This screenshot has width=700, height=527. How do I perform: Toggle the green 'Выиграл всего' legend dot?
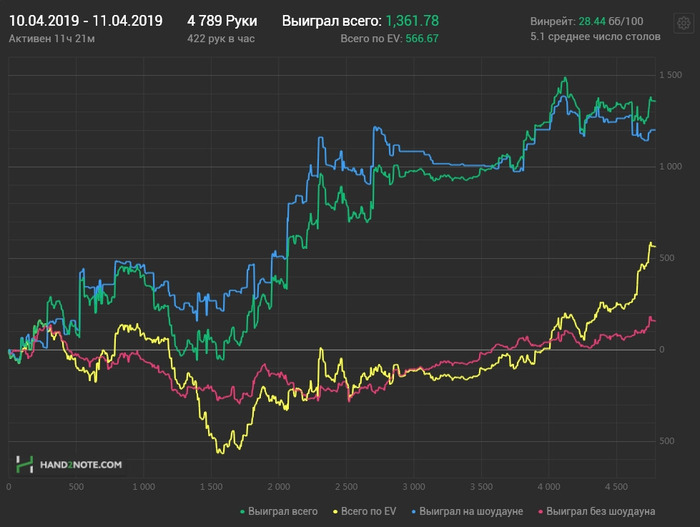point(242,512)
